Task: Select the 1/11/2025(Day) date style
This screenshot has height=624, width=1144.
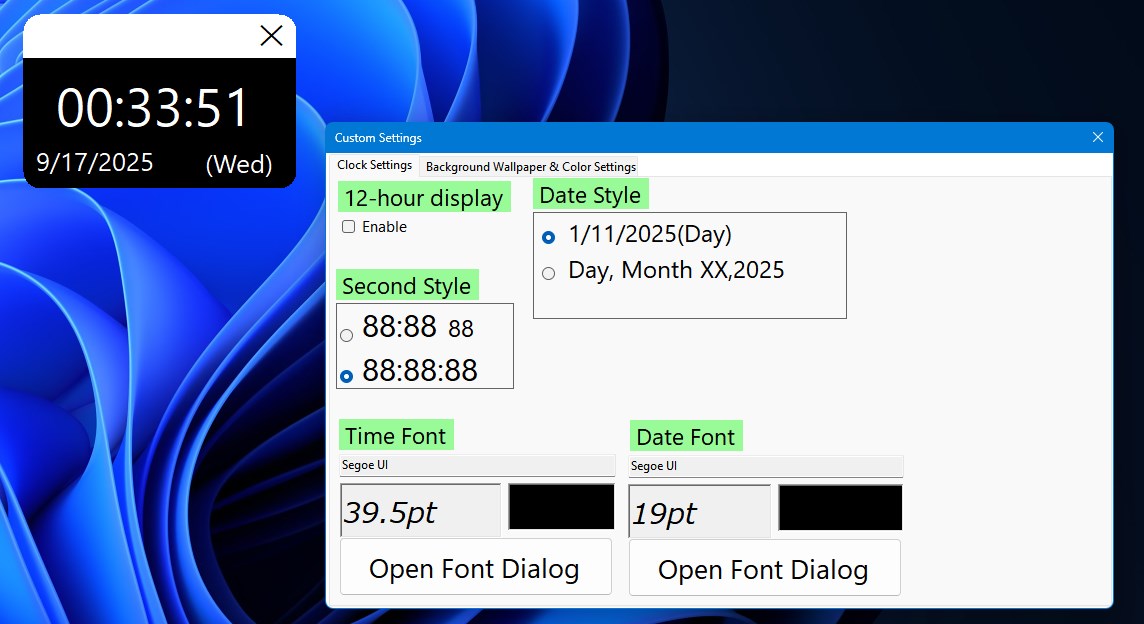Action: (x=549, y=237)
